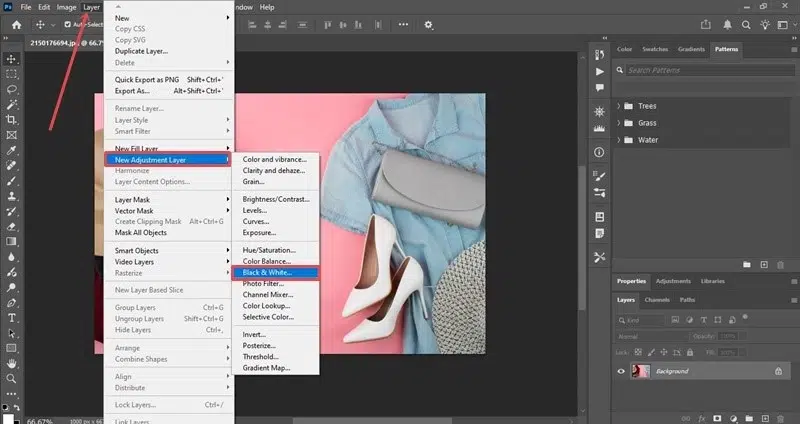This screenshot has width=800, height=424.
Task: Expand the Grass pattern folder
Action: pyautogui.click(x=619, y=123)
